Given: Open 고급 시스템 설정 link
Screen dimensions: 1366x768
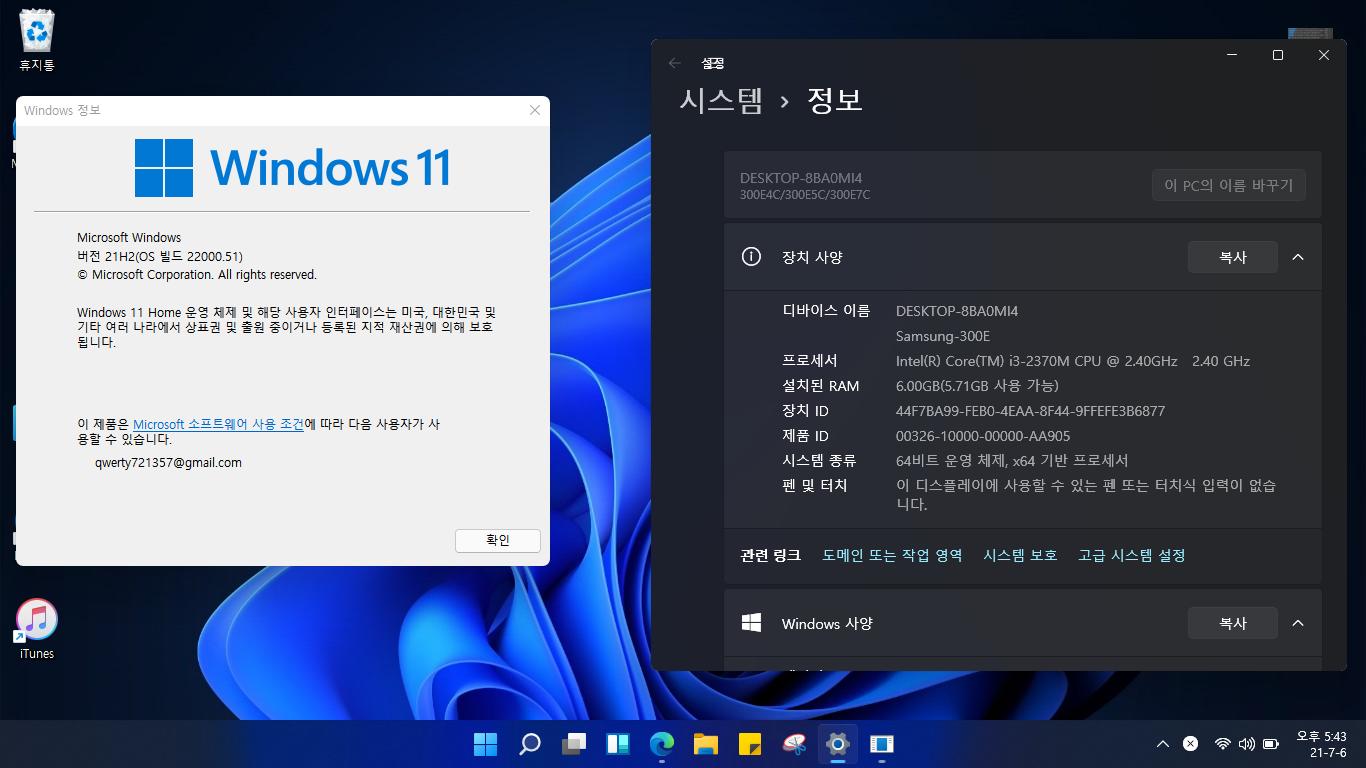Looking at the screenshot, I should pos(1132,555).
